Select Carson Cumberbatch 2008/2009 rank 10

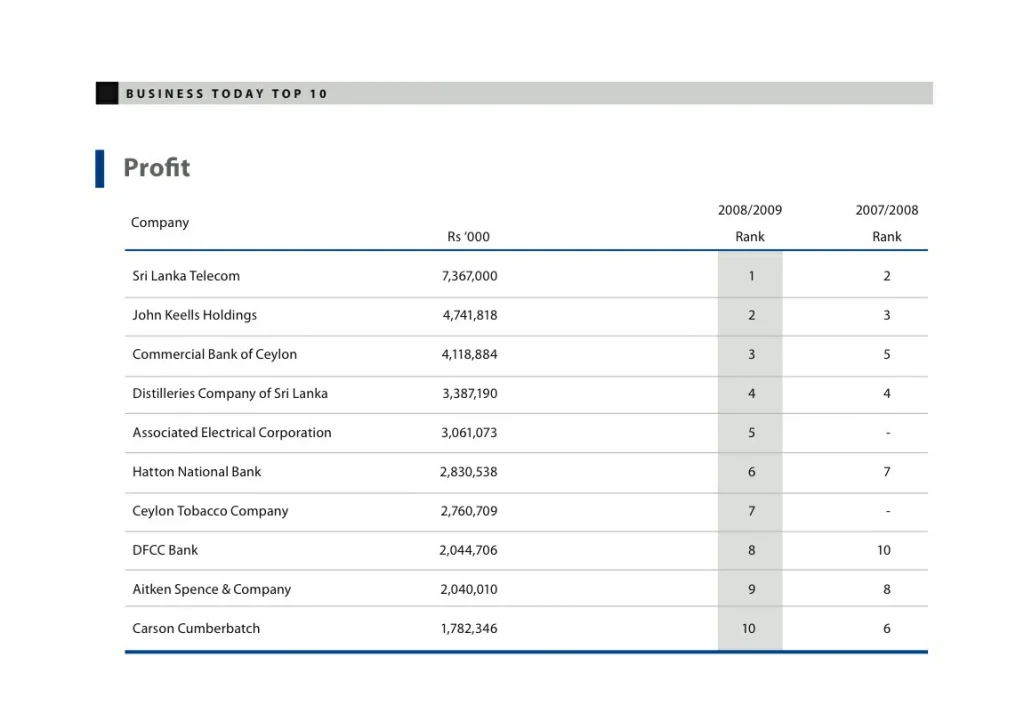pos(749,629)
